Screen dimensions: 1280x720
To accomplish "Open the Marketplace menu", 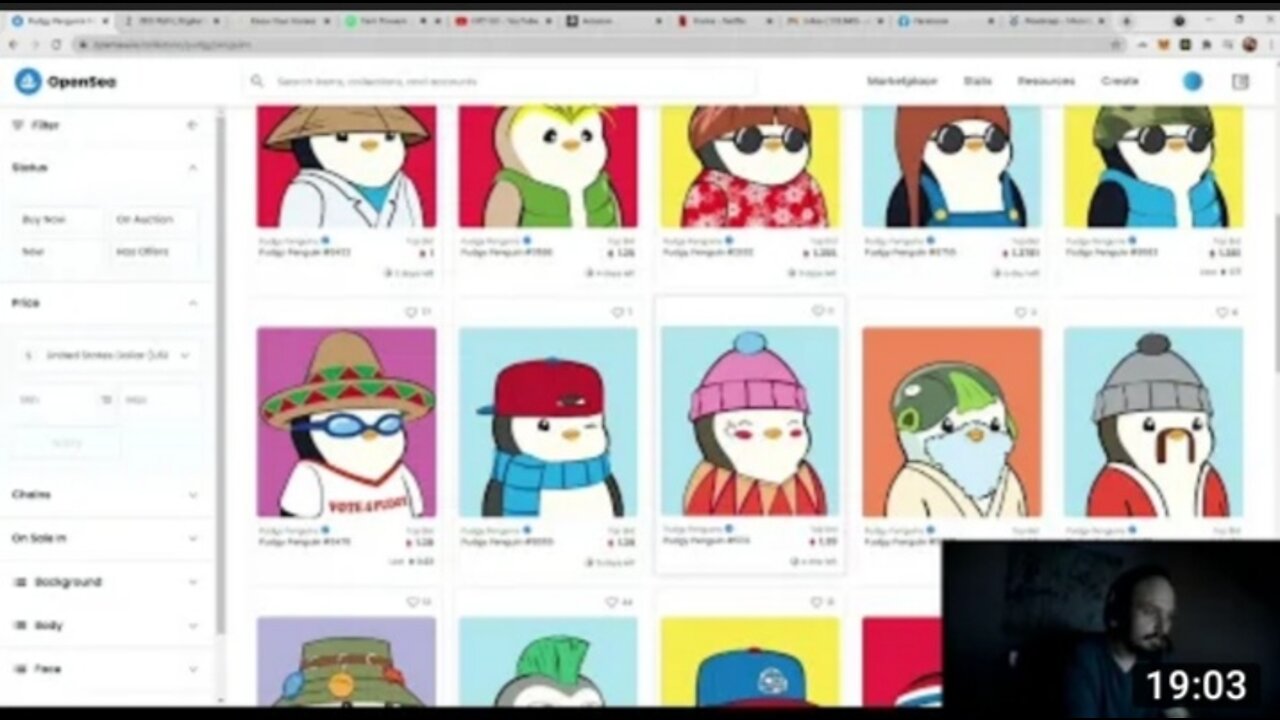I will tap(902, 81).
